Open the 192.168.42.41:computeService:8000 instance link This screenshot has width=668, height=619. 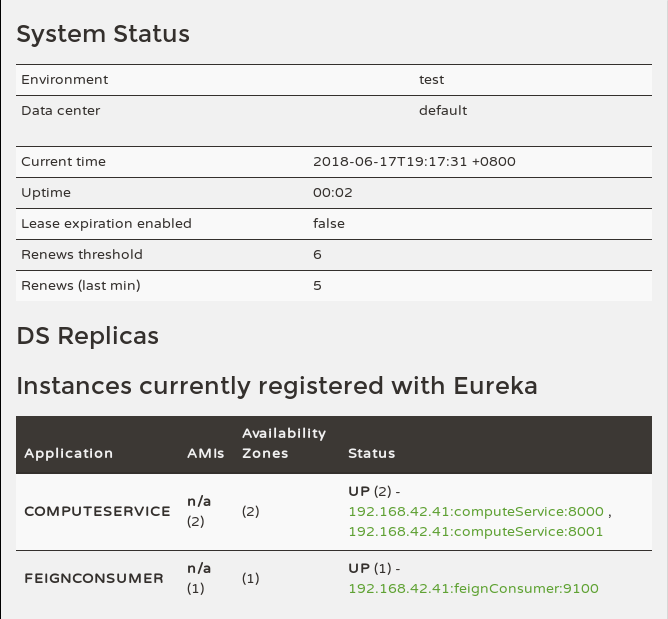(476, 511)
